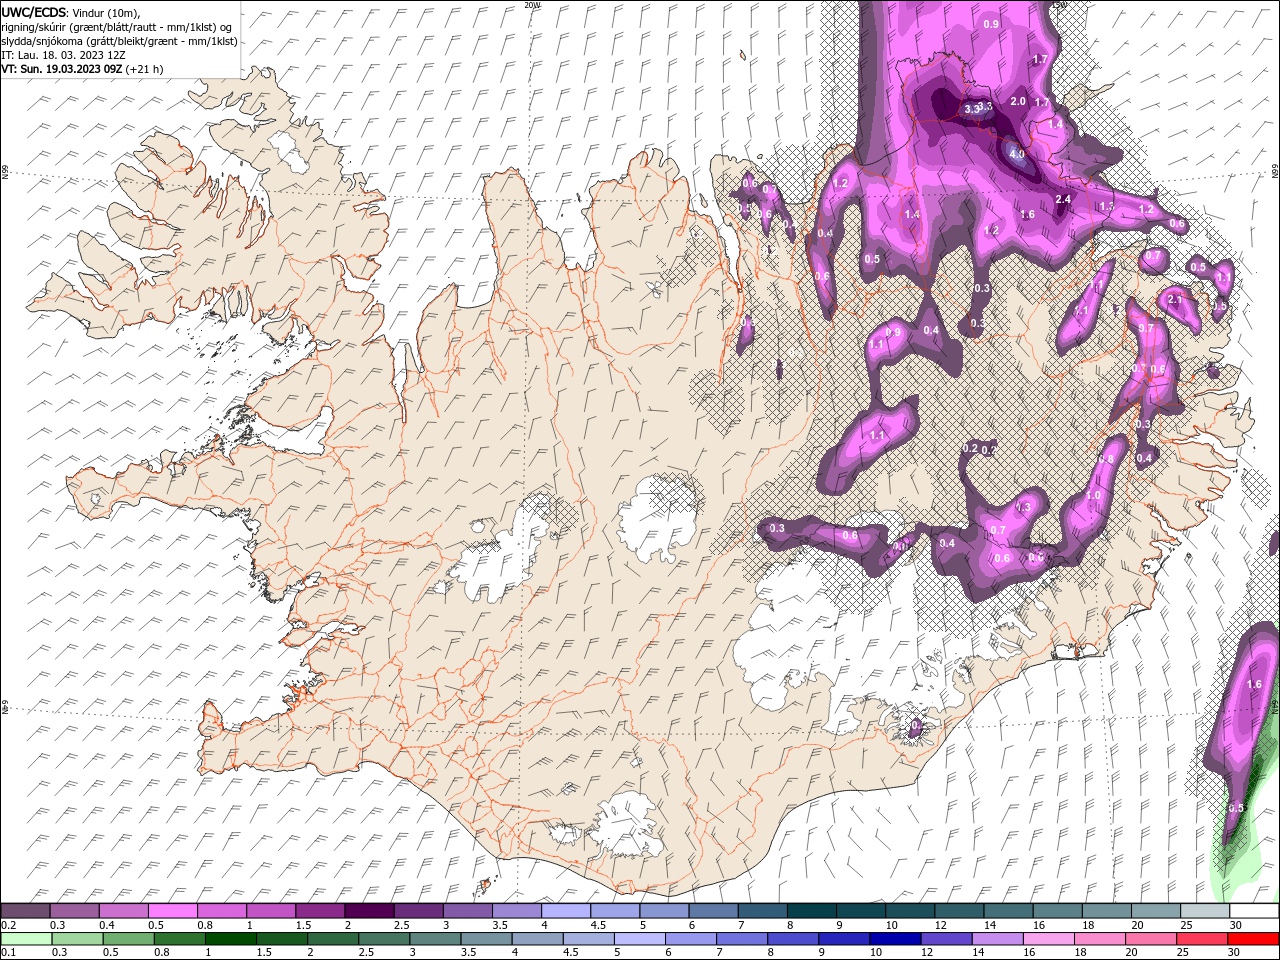Select the bright pink 0.5 snow legend swatch

(172, 911)
